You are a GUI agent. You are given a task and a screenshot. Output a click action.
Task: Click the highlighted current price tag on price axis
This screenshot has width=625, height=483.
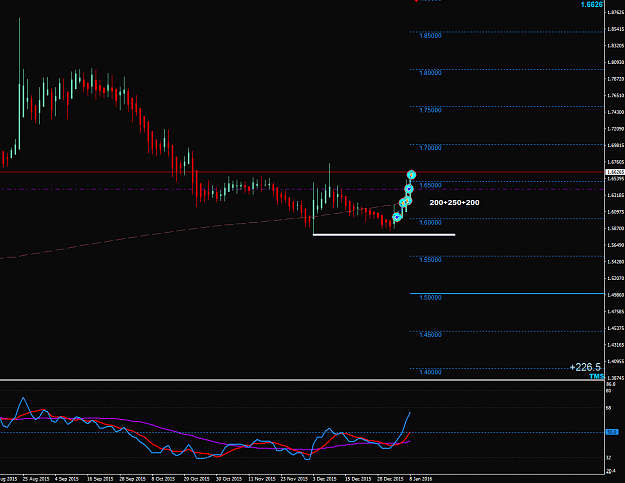[615, 172]
